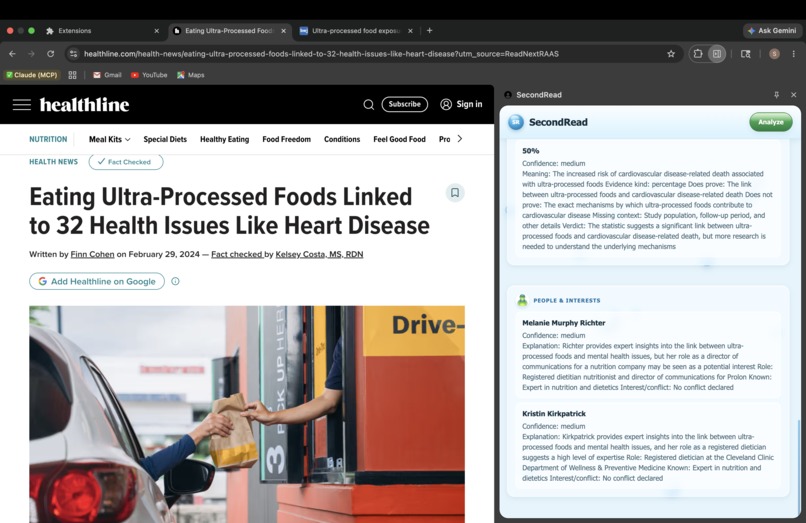This screenshot has width=806, height=523.
Task: Go forward using the browser forward arrow
Action: (31, 53)
